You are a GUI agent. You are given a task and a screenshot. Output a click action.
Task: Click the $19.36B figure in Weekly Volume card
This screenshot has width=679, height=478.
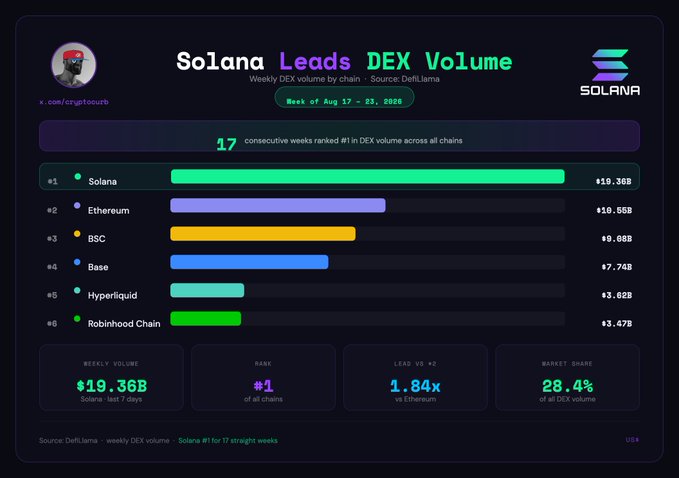112,385
